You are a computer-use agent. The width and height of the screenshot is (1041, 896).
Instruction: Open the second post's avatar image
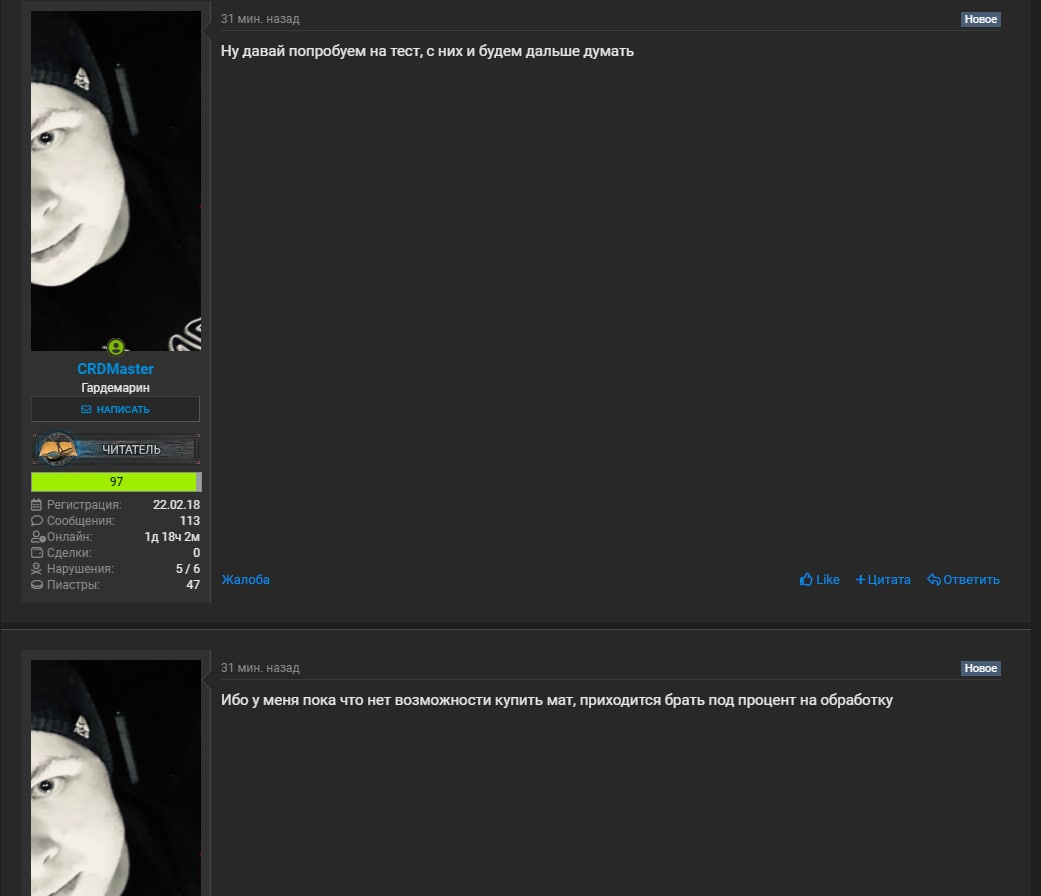116,778
